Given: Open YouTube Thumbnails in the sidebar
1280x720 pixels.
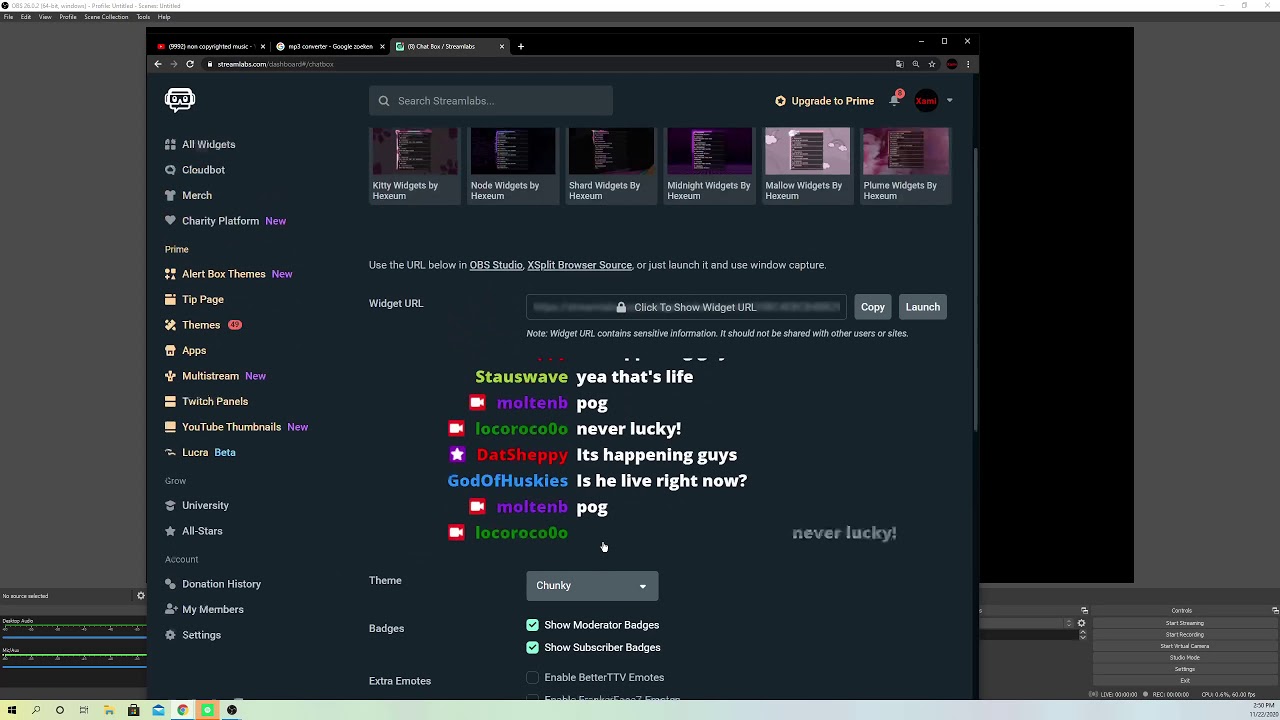Looking at the screenshot, I should point(236,427).
